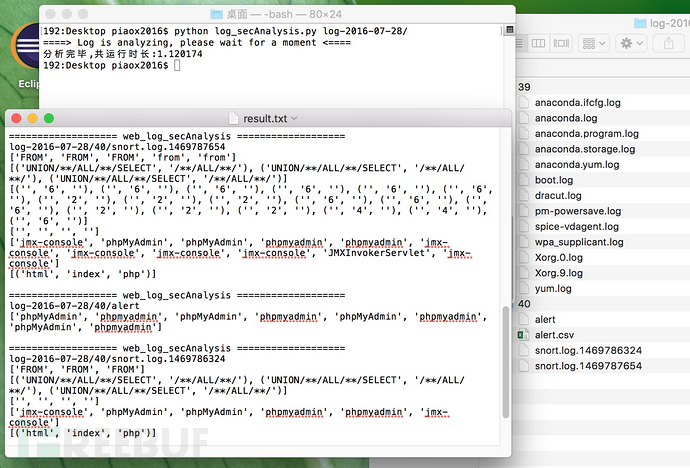Select pm-powersave.log file
Viewport: 690px width, 468px height.
click(x=578, y=211)
